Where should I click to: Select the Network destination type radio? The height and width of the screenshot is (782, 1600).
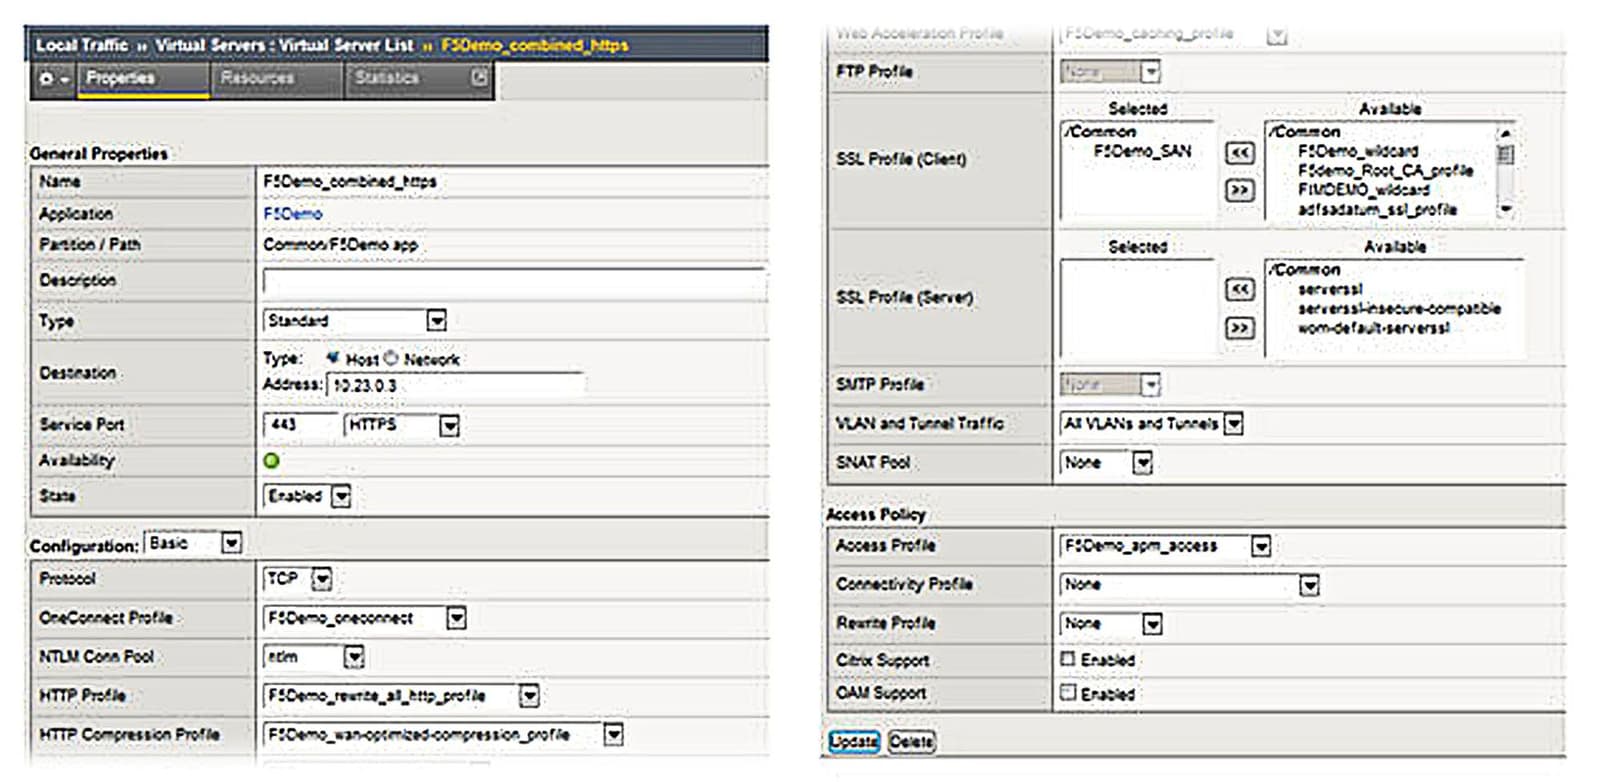[391, 358]
